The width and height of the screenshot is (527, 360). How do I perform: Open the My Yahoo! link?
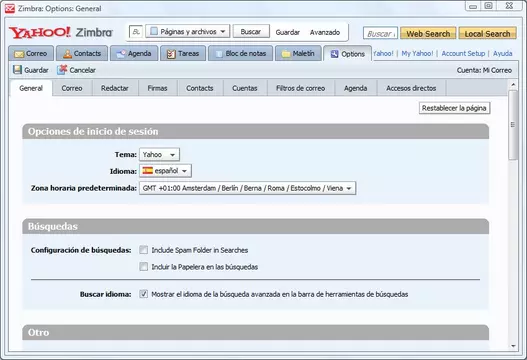417,53
